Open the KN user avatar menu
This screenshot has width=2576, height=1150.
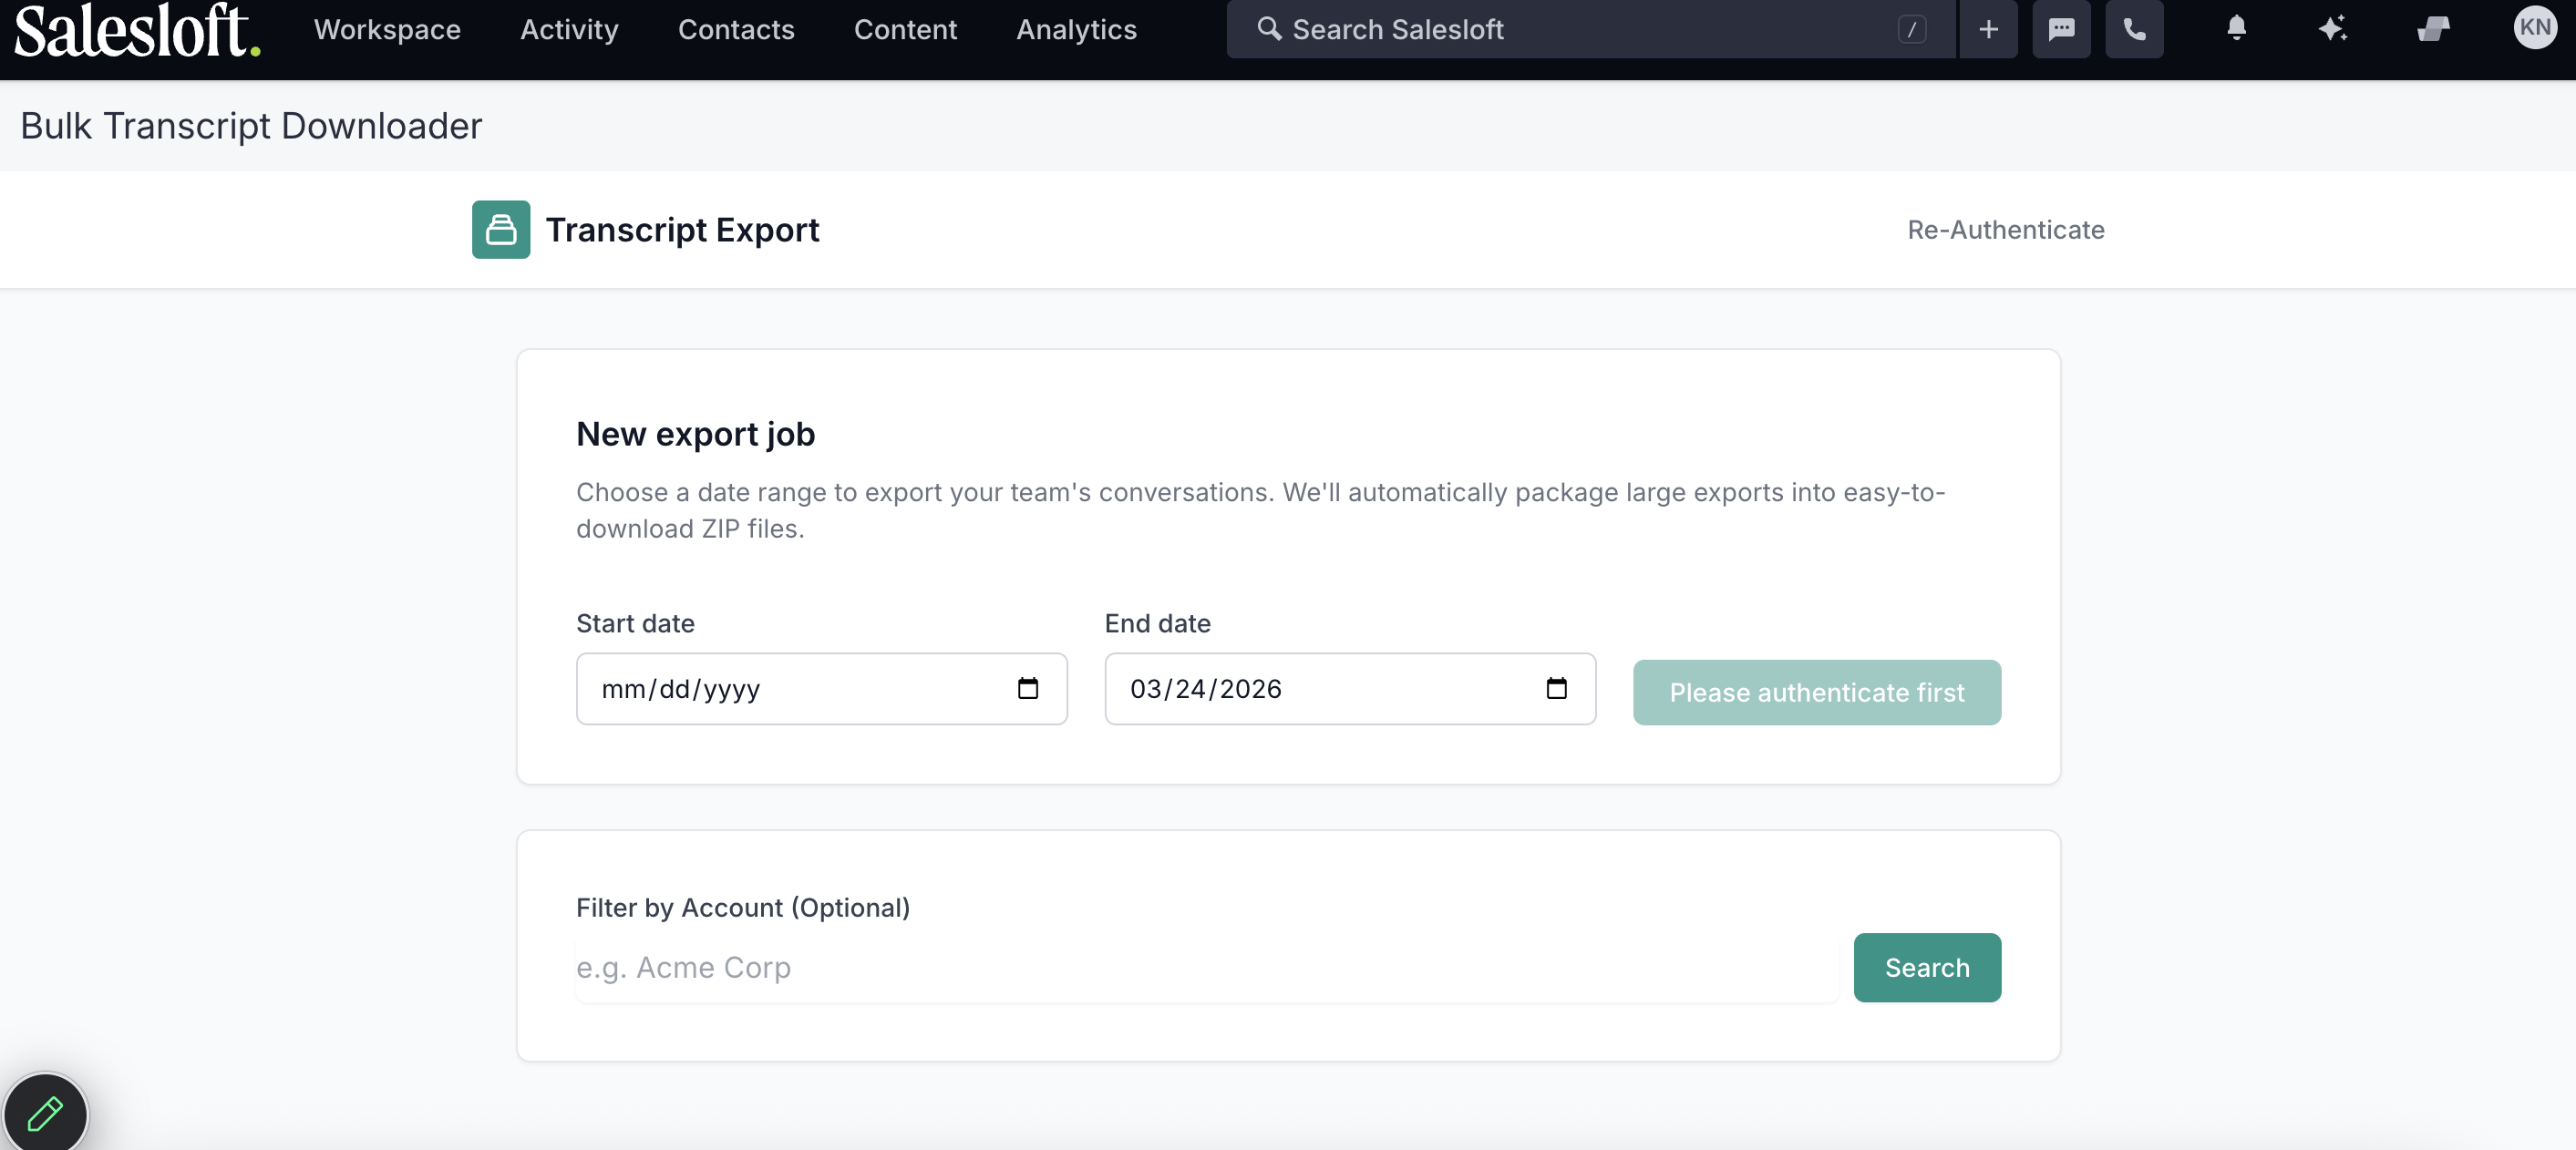[2534, 27]
